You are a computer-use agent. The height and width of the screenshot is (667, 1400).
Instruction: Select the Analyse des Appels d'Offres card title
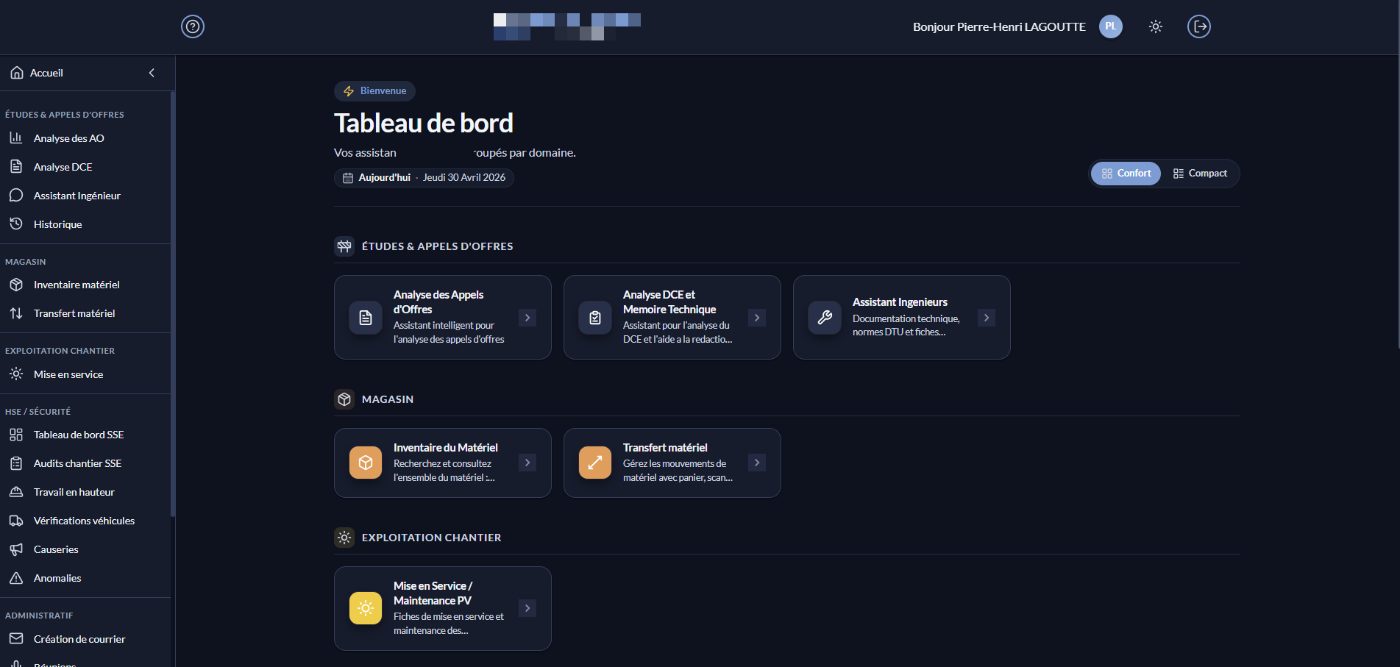(x=439, y=302)
